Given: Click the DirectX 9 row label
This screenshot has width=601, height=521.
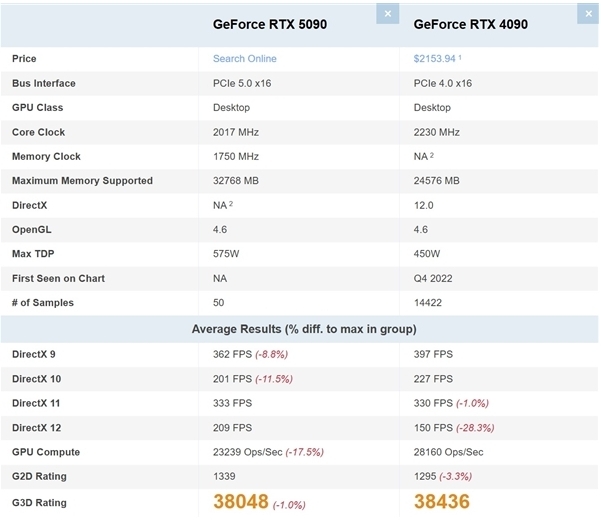Looking at the screenshot, I should tap(34, 354).
